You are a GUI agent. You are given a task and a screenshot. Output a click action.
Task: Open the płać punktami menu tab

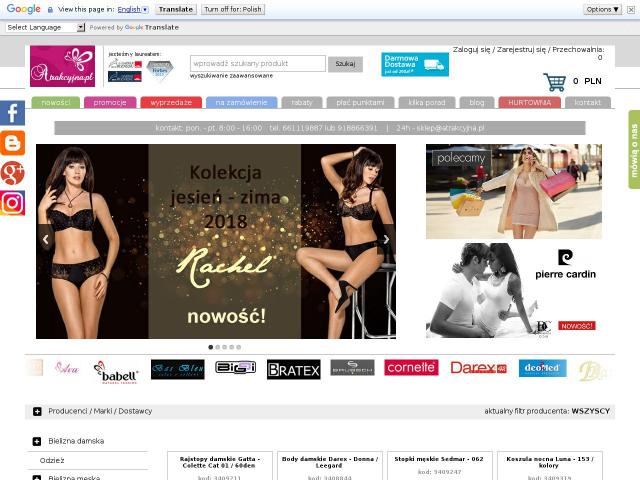360,102
